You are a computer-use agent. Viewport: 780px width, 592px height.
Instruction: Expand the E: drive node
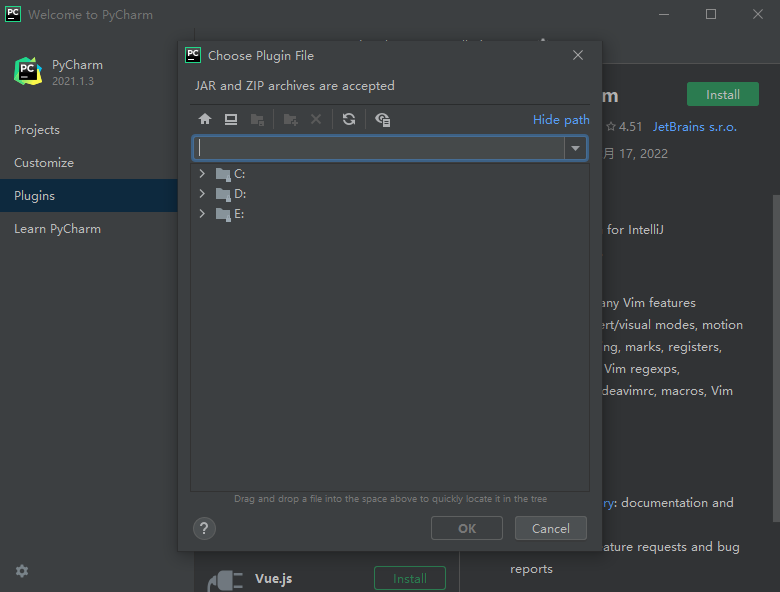pyautogui.click(x=202, y=213)
